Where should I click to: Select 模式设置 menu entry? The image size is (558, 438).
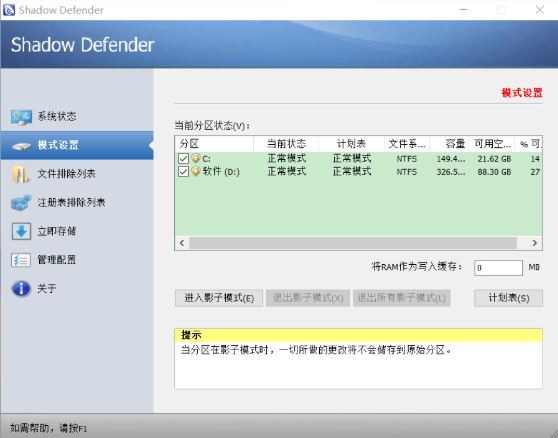(x=77, y=145)
